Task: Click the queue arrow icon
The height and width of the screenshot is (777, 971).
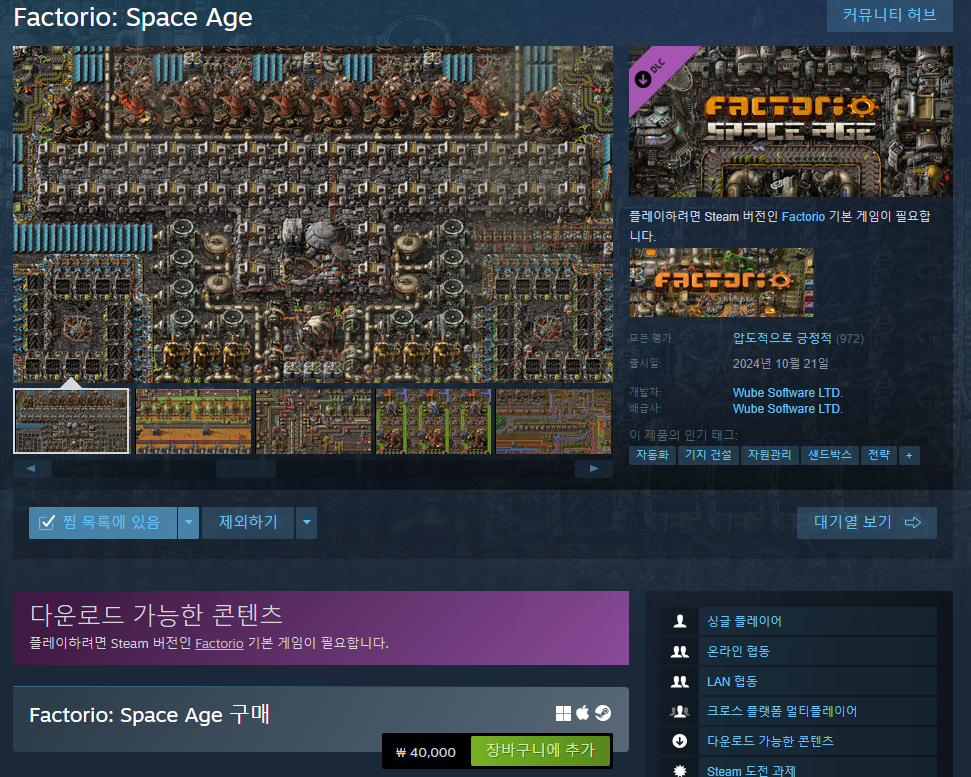Action: tap(913, 523)
